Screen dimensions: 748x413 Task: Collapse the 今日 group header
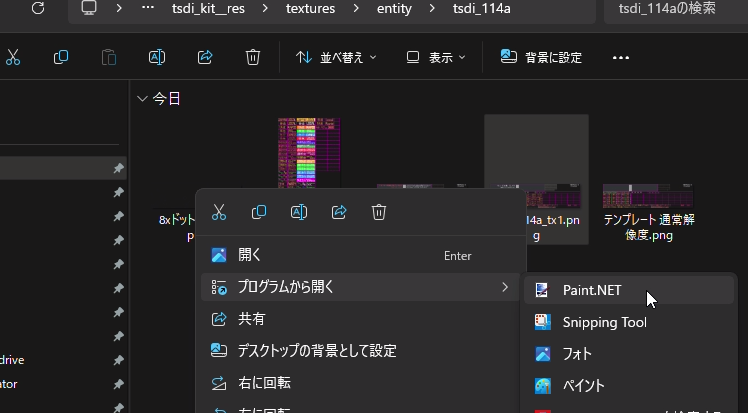coord(142,99)
